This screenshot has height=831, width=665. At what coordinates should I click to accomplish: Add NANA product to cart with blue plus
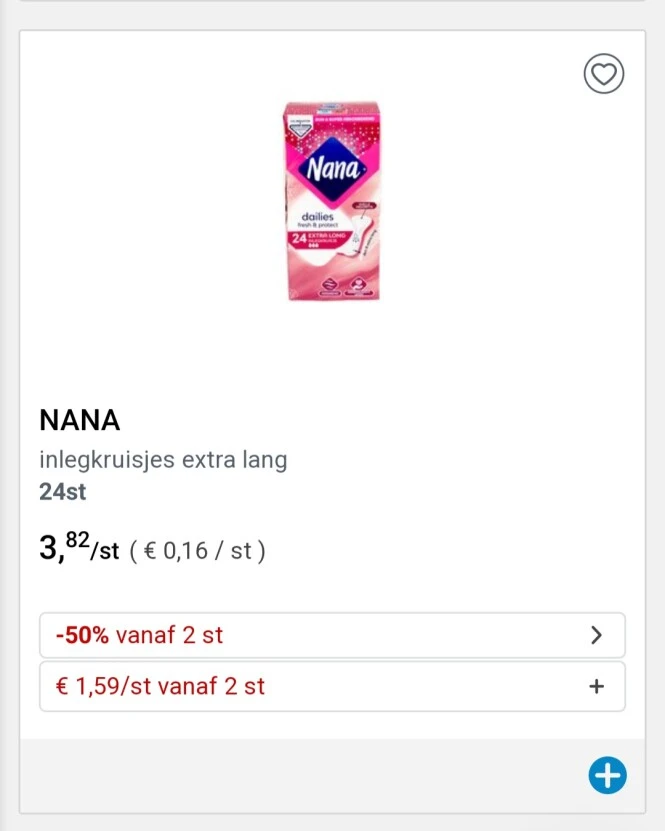(x=607, y=775)
